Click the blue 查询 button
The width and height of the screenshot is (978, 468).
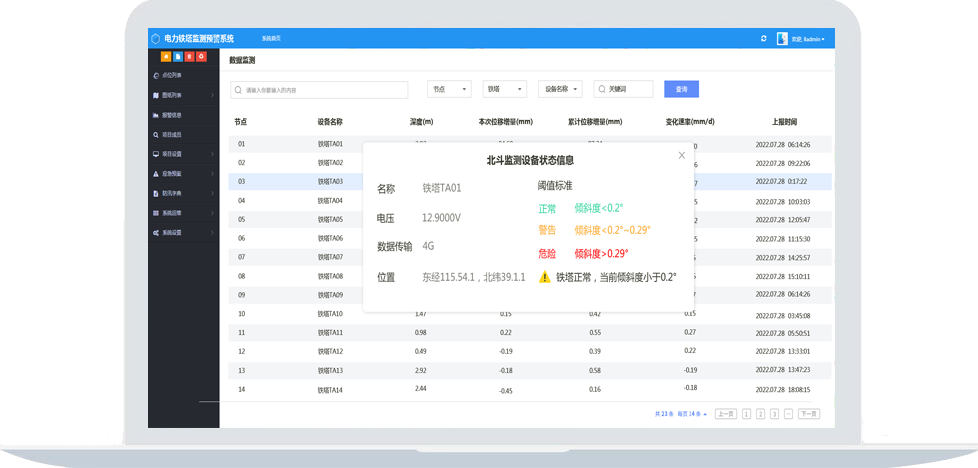[x=681, y=89]
